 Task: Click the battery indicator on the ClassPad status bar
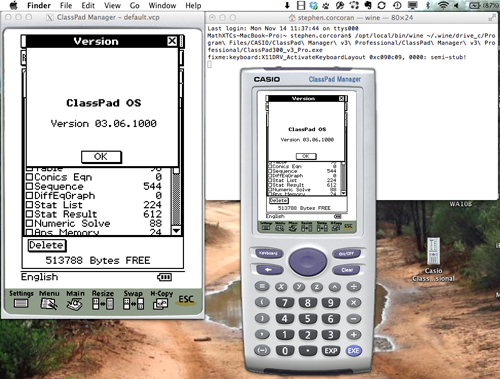164,277
